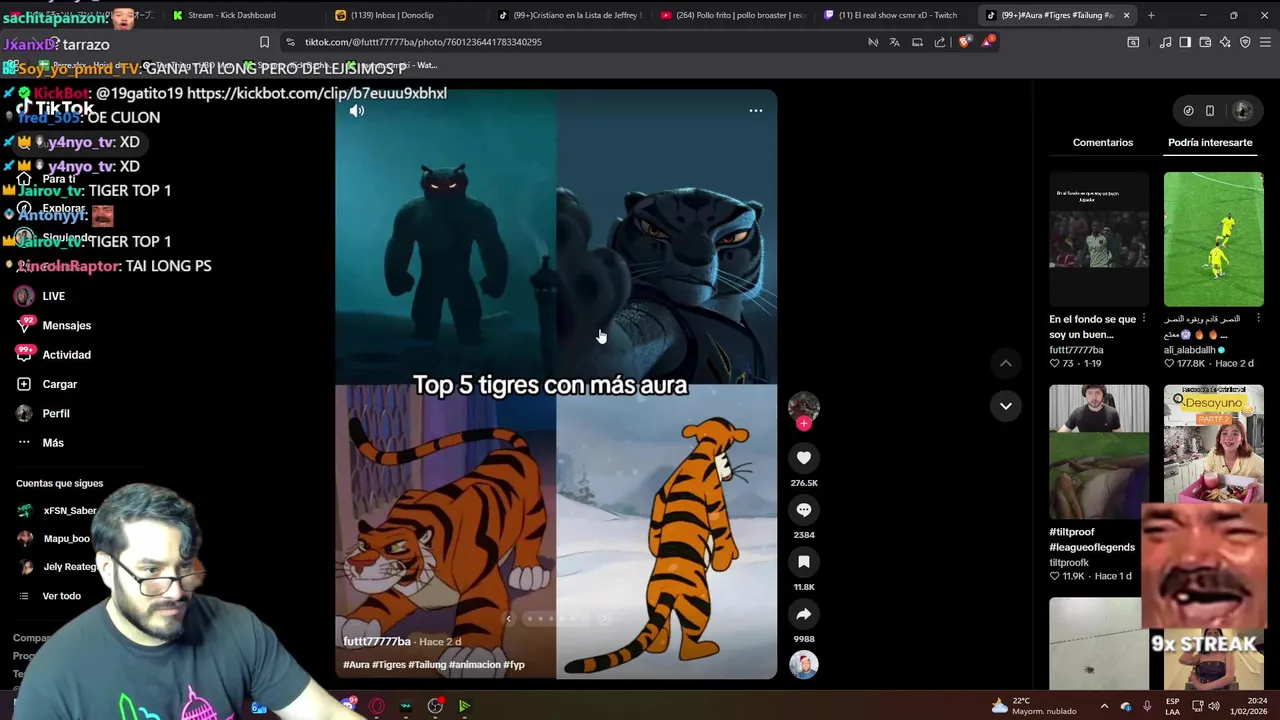Viewport: 1280px width, 720px height.
Task: Open the taskbar microphone icon
Action: [x=1147, y=707]
